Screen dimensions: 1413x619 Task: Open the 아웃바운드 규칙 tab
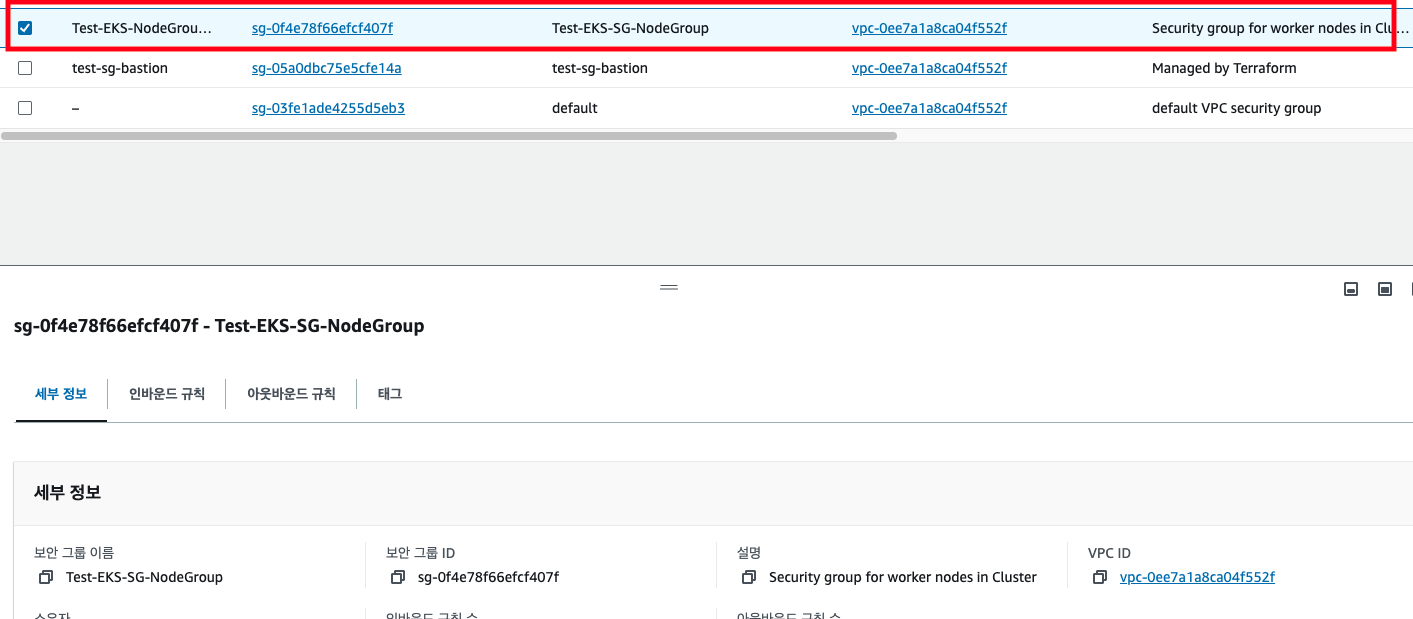click(x=291, y=394)
